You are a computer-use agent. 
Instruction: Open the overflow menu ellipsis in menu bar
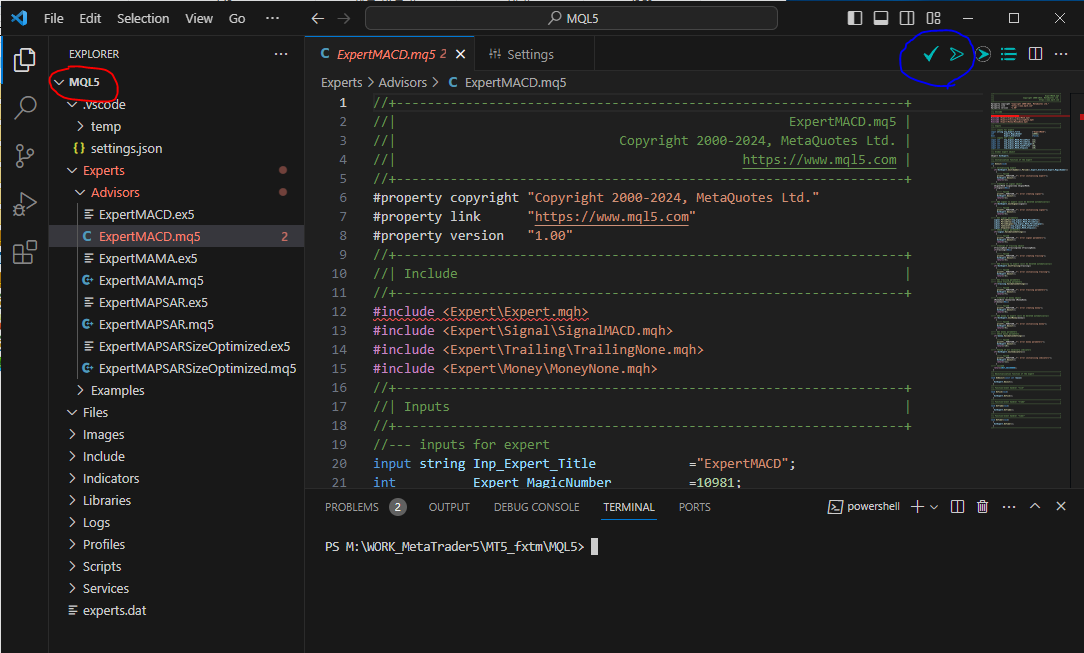(x=272, y=19)
